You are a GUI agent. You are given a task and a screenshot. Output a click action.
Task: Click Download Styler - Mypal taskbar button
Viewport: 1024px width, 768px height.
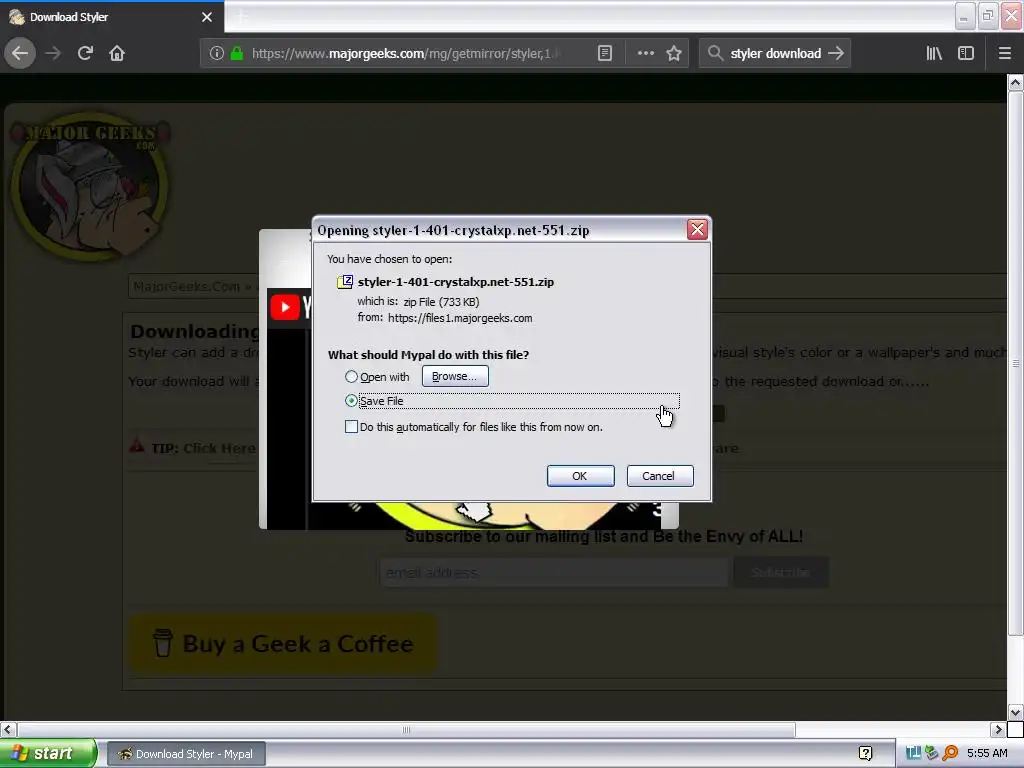[x=185, y=754]
